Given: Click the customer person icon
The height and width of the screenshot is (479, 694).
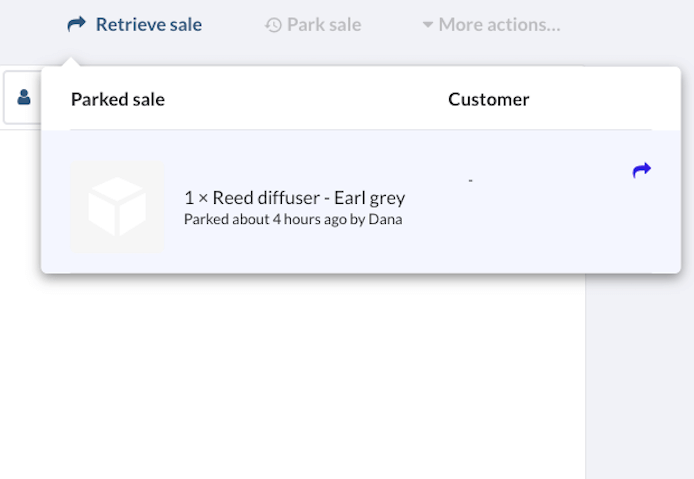Looking at the screenshot, I should click(x=23, y=97).
